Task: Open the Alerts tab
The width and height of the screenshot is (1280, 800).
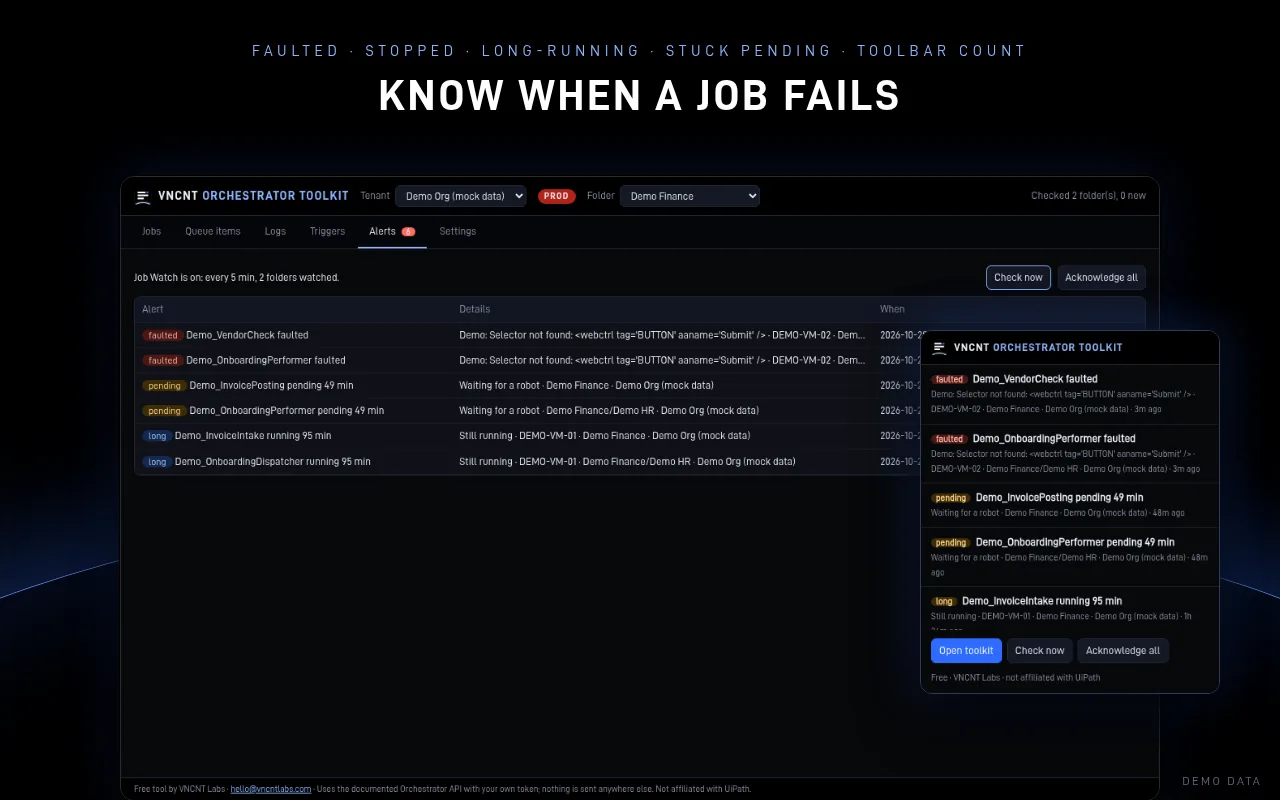Action: tap(392, 231)
